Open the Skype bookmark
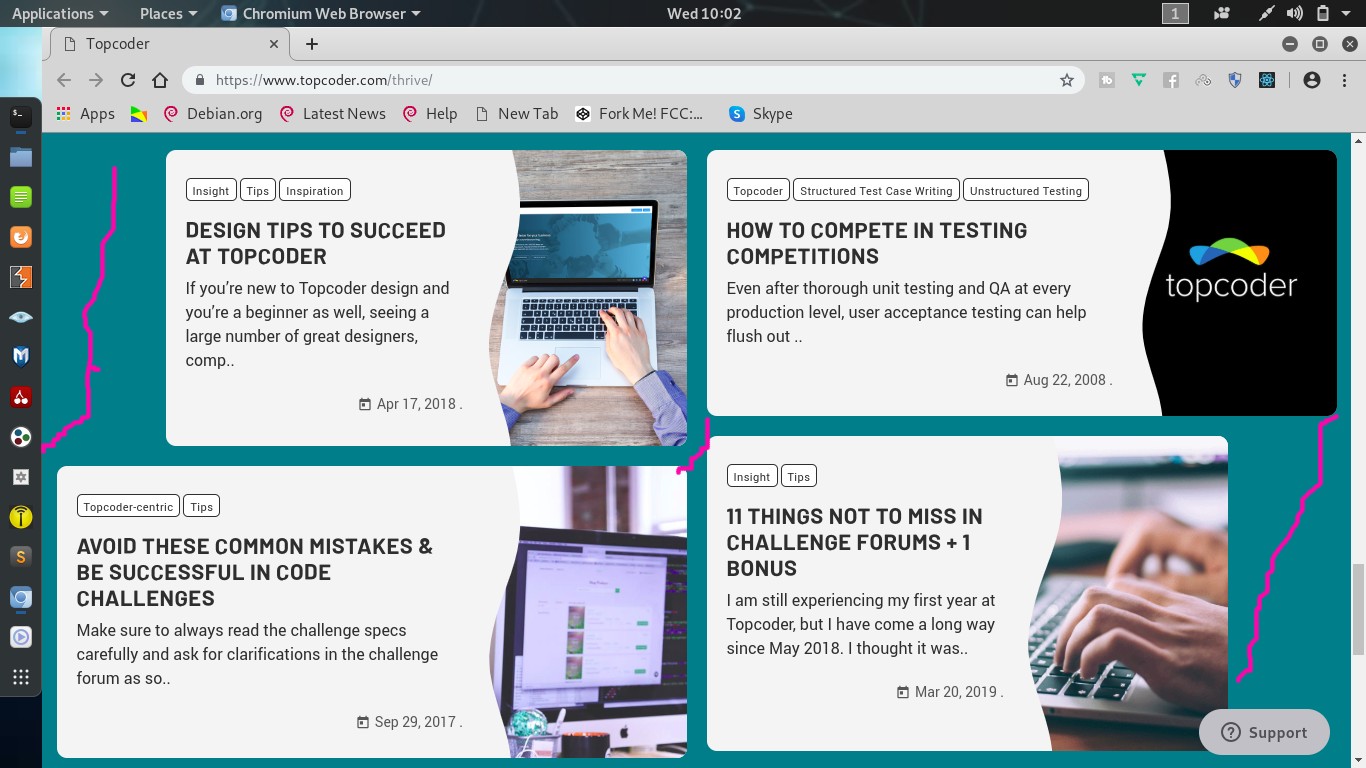1366x768 pixels. pyautogui.click(x=761, y=114)
